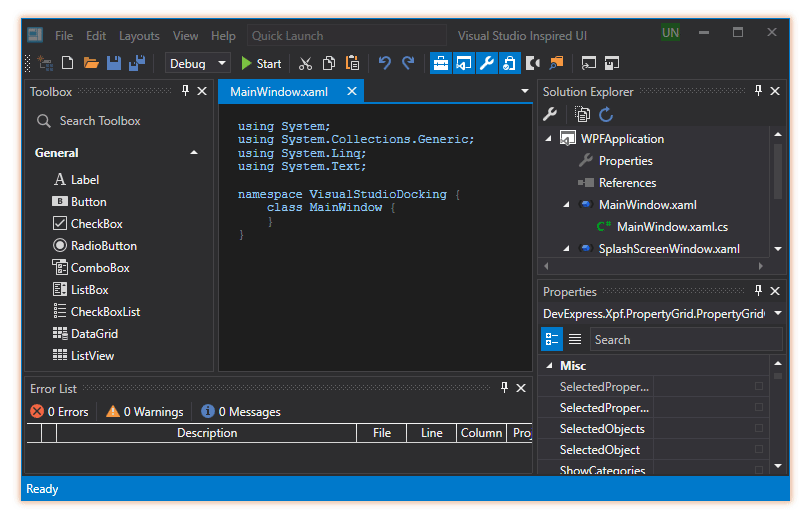Open the Properties object selector dropdown
This screenshot has height=522, width=806.
pyautogui.click(x=778, y=313)
